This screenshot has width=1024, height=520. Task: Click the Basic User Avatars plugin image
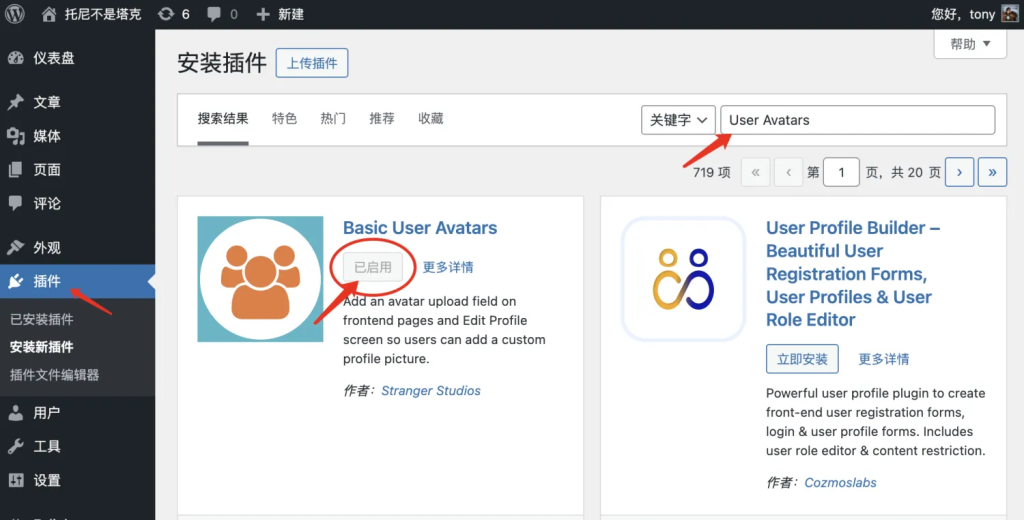261,279
